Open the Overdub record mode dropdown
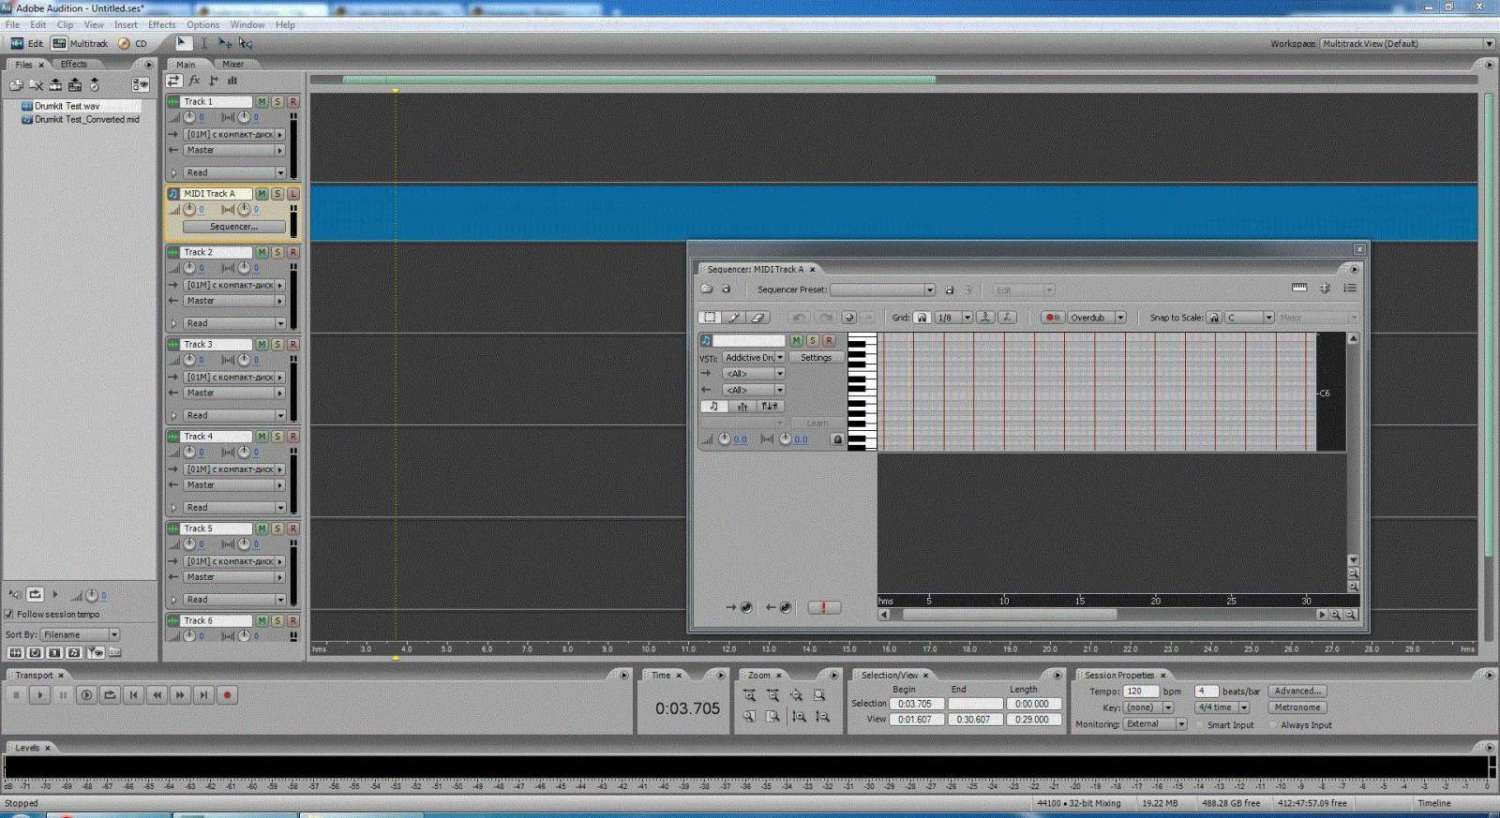 pos(1096,317)
